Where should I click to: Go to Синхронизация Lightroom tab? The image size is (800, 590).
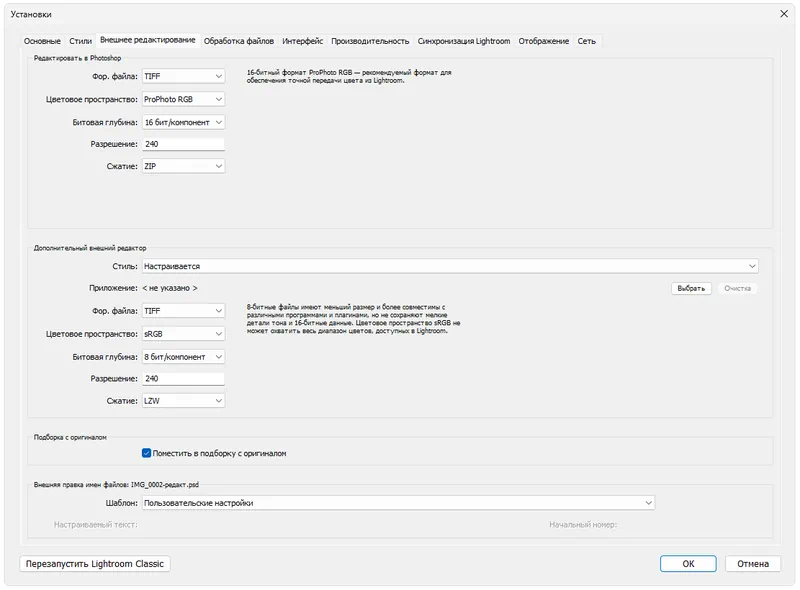point(463,41)
